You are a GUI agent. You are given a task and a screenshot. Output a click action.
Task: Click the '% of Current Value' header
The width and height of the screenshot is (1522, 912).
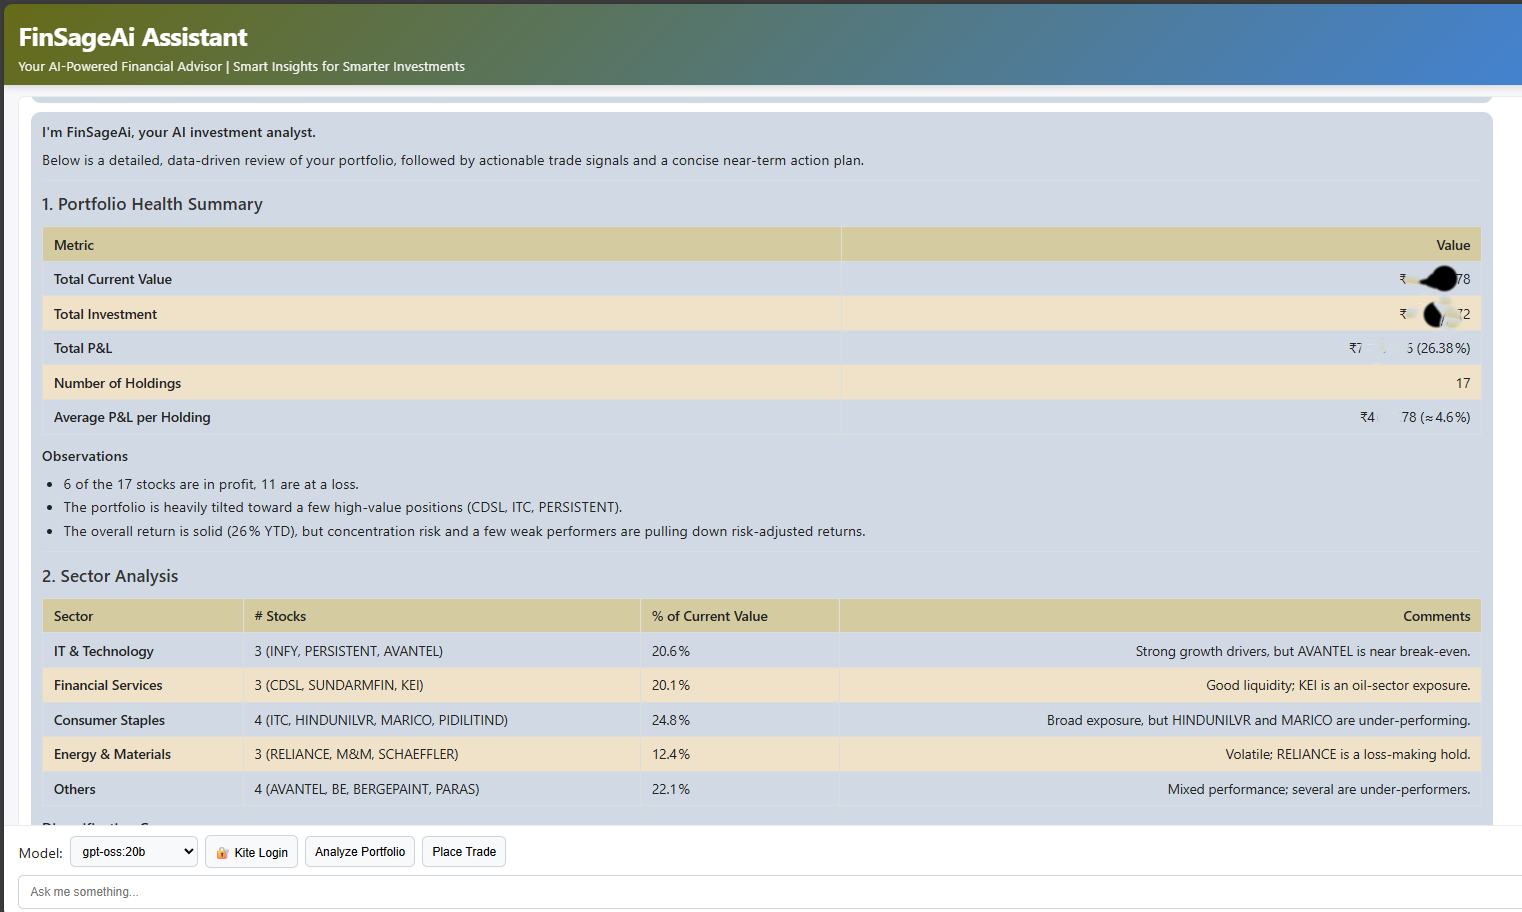[709, 617]
